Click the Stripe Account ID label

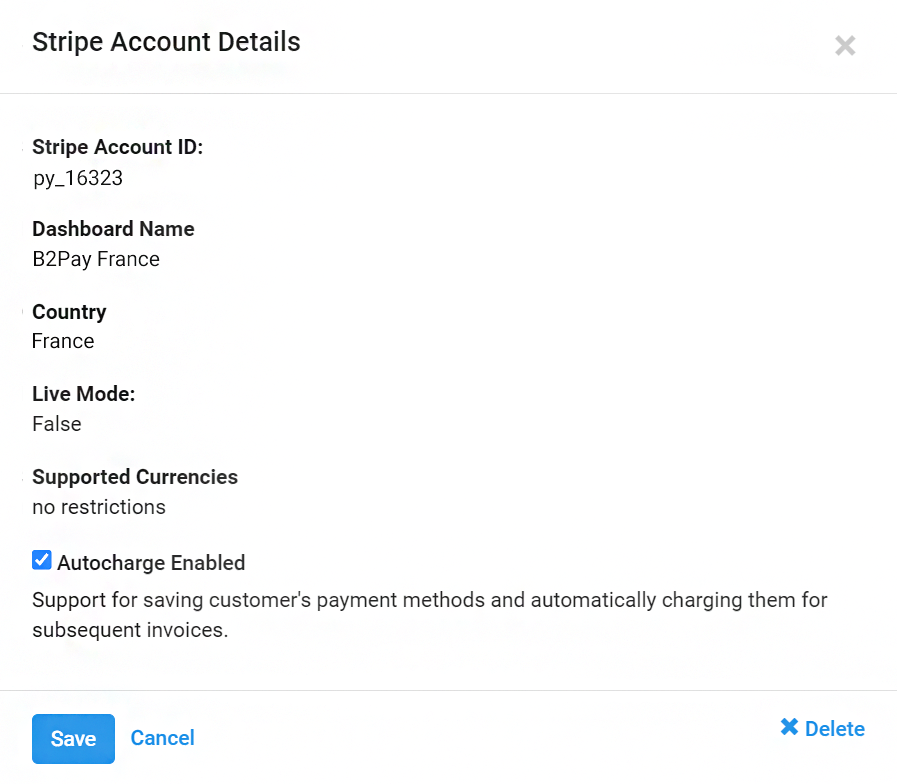click(117, 147)
